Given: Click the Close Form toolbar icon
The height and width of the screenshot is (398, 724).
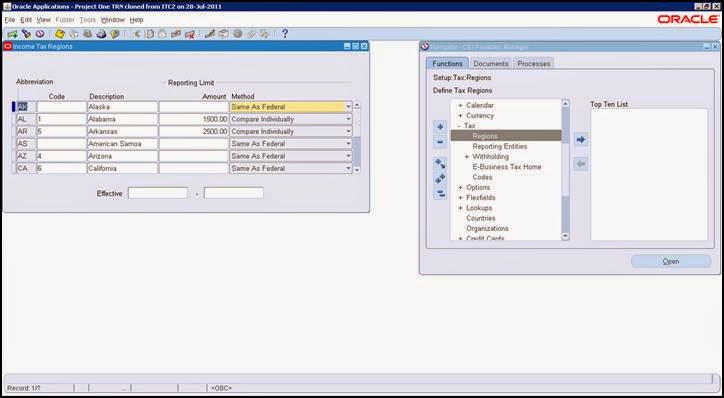Looking at the screenshot, I should (115, 34).
